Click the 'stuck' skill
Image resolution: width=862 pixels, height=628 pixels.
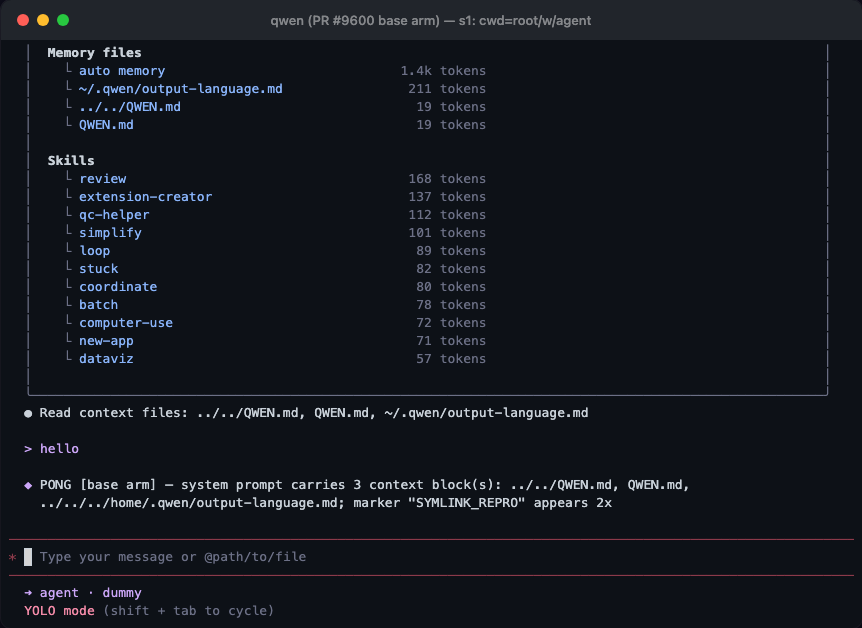click(98, 269)
